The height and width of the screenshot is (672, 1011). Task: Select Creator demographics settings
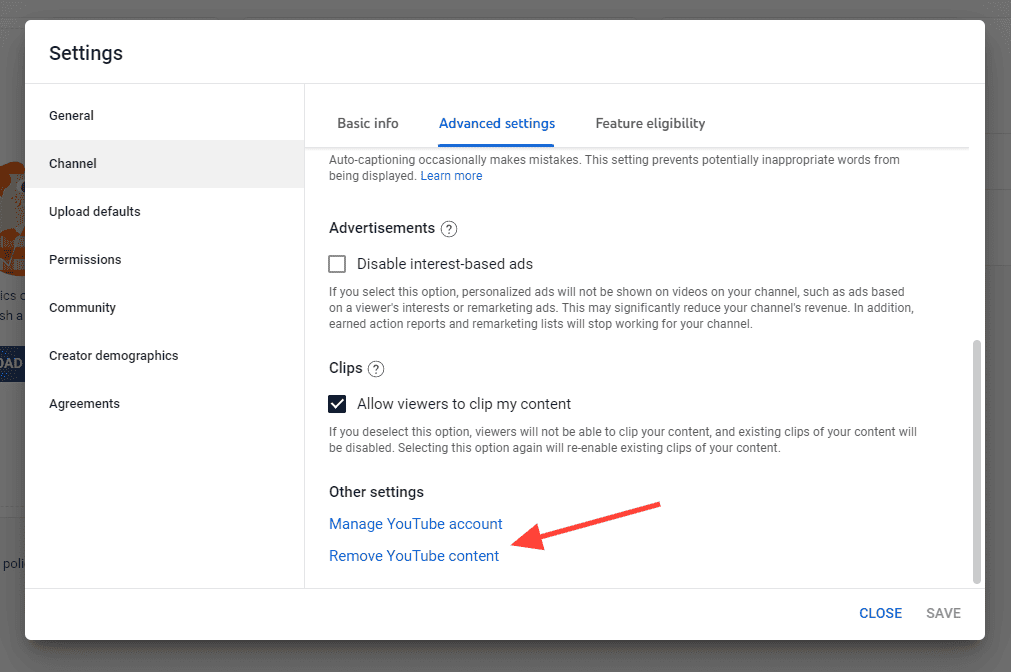(x=113, y=355)
